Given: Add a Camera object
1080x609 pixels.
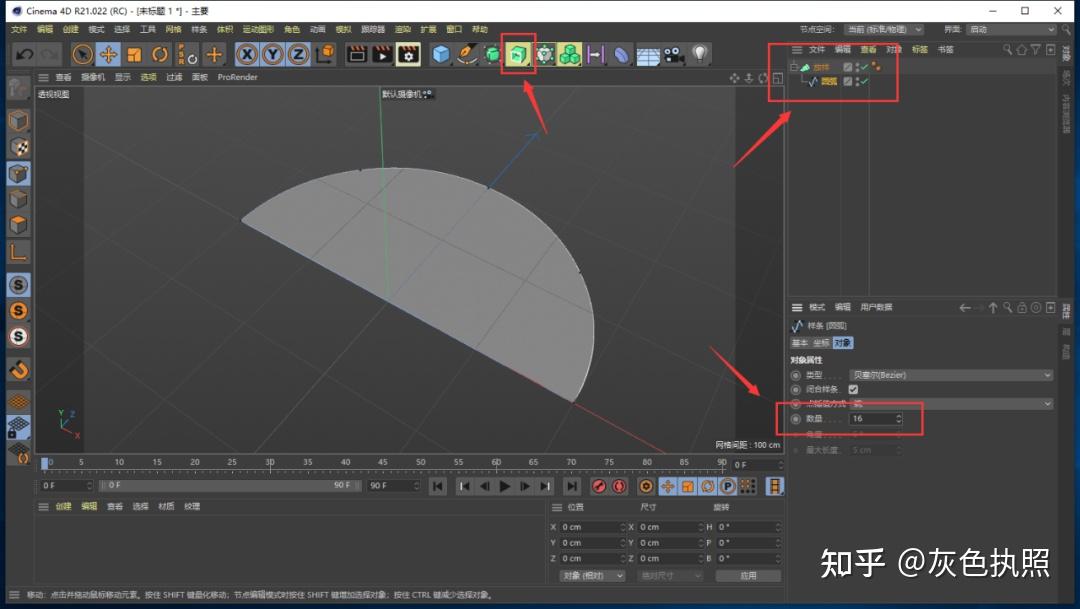Looking at the screenshot, I should pos(674,54).
